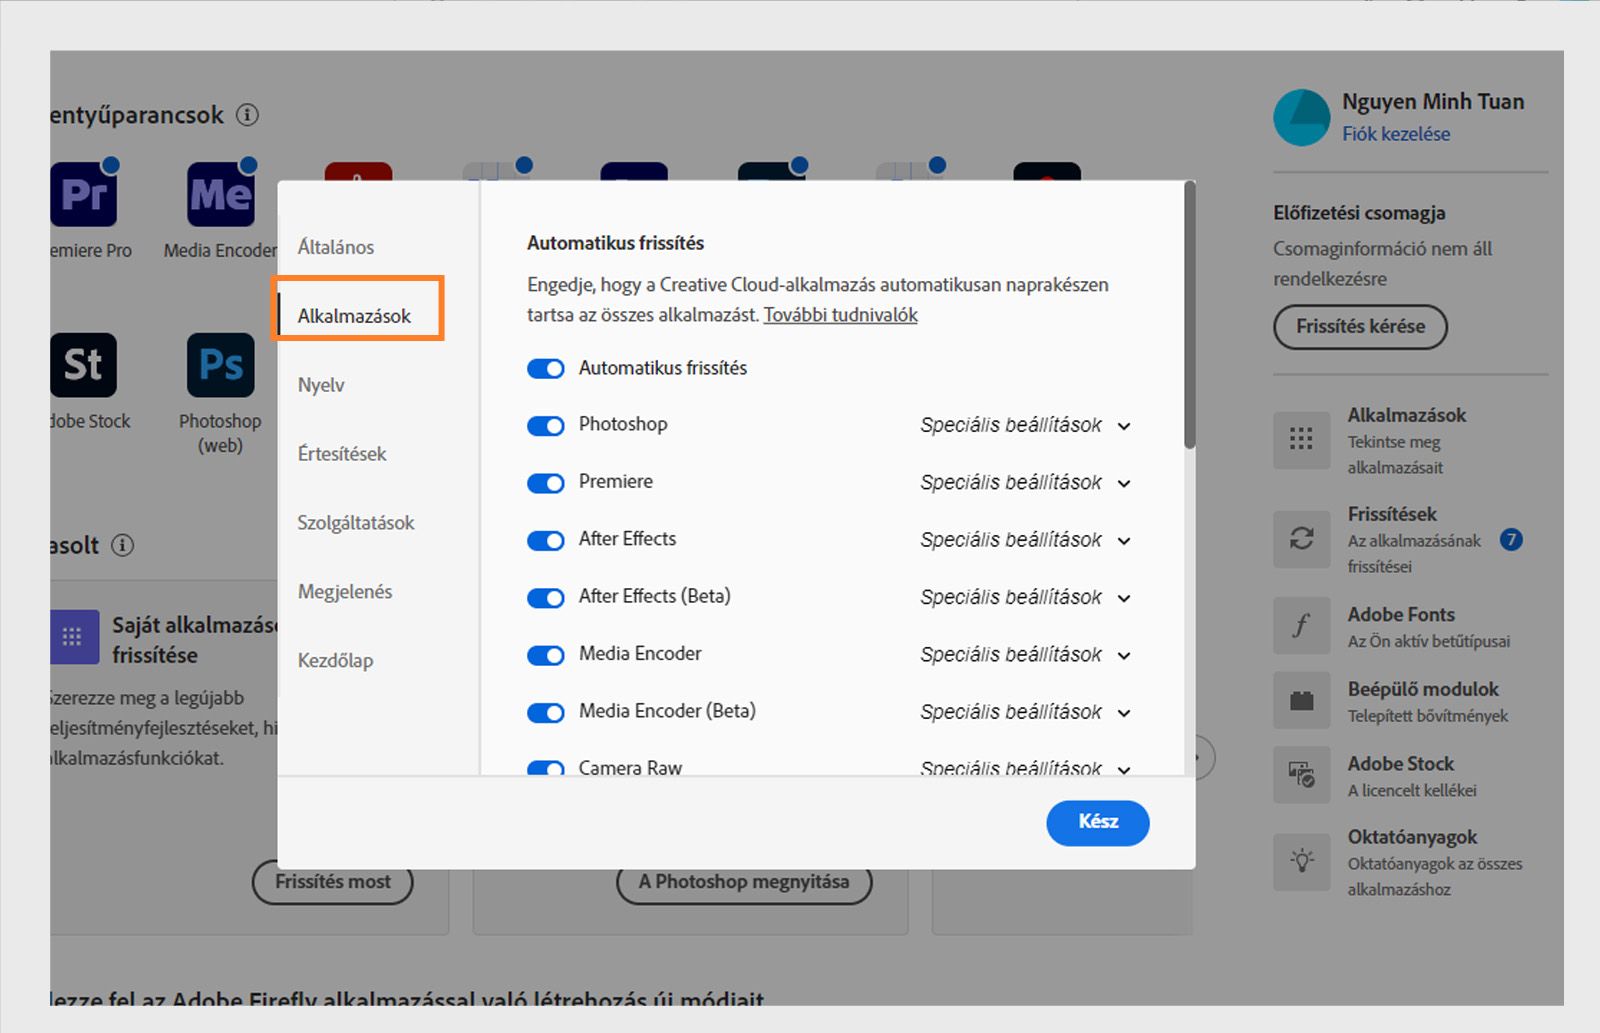This screenshot has height=1033, width=1600.
Task: Toggle Media Encoder auto-update switch
Action: [546, 656]
